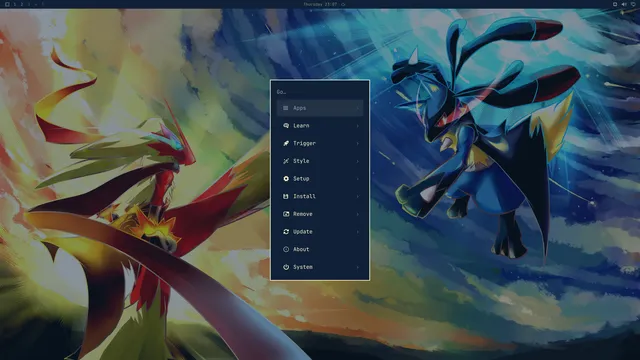Select the Style menu label
The height and width of the screenshot is (360, 640).
coord(301,161)
